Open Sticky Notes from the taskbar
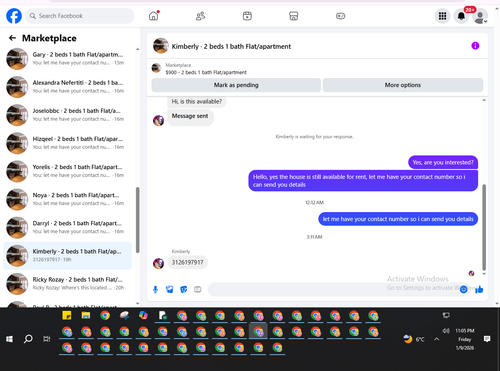 [x=67, y=315]
